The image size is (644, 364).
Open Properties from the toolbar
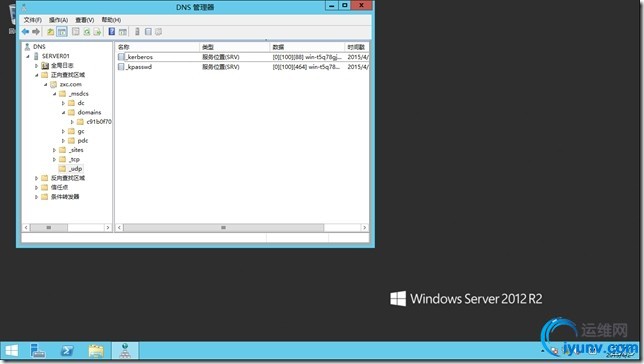(x=76, y=32)
